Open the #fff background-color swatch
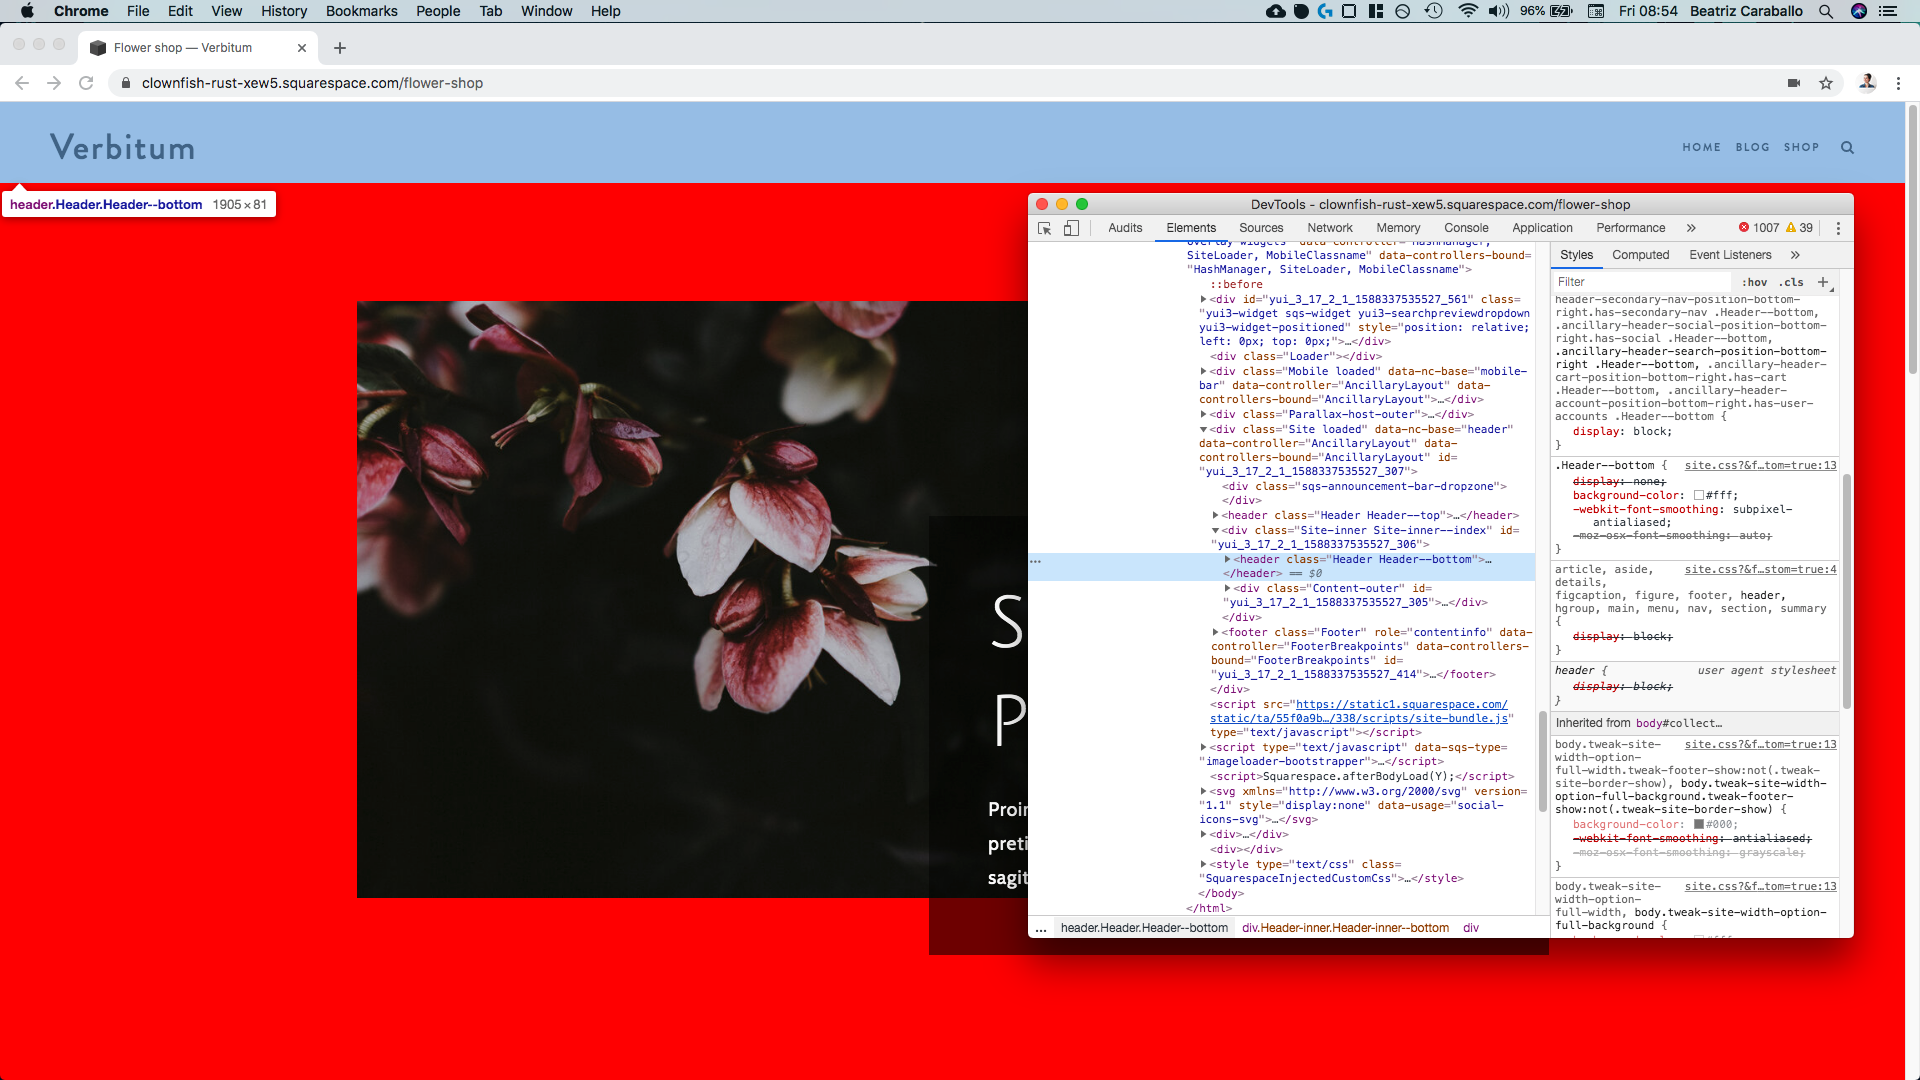The image size is (1920, 1080). click(1698, 496)
